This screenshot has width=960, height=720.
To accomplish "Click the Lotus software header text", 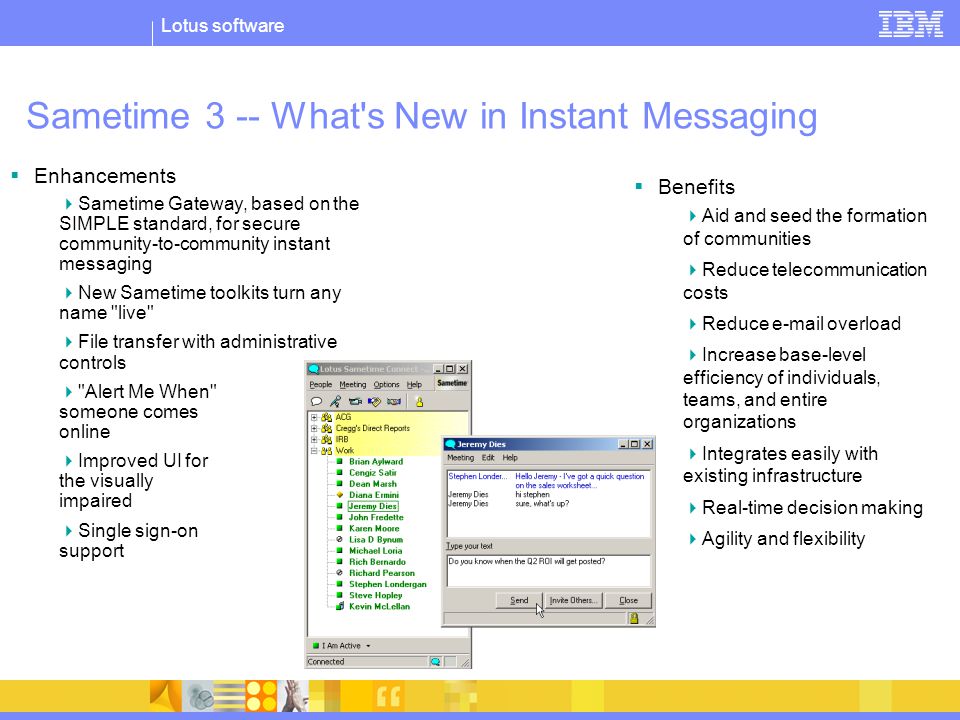I will 222,26.
